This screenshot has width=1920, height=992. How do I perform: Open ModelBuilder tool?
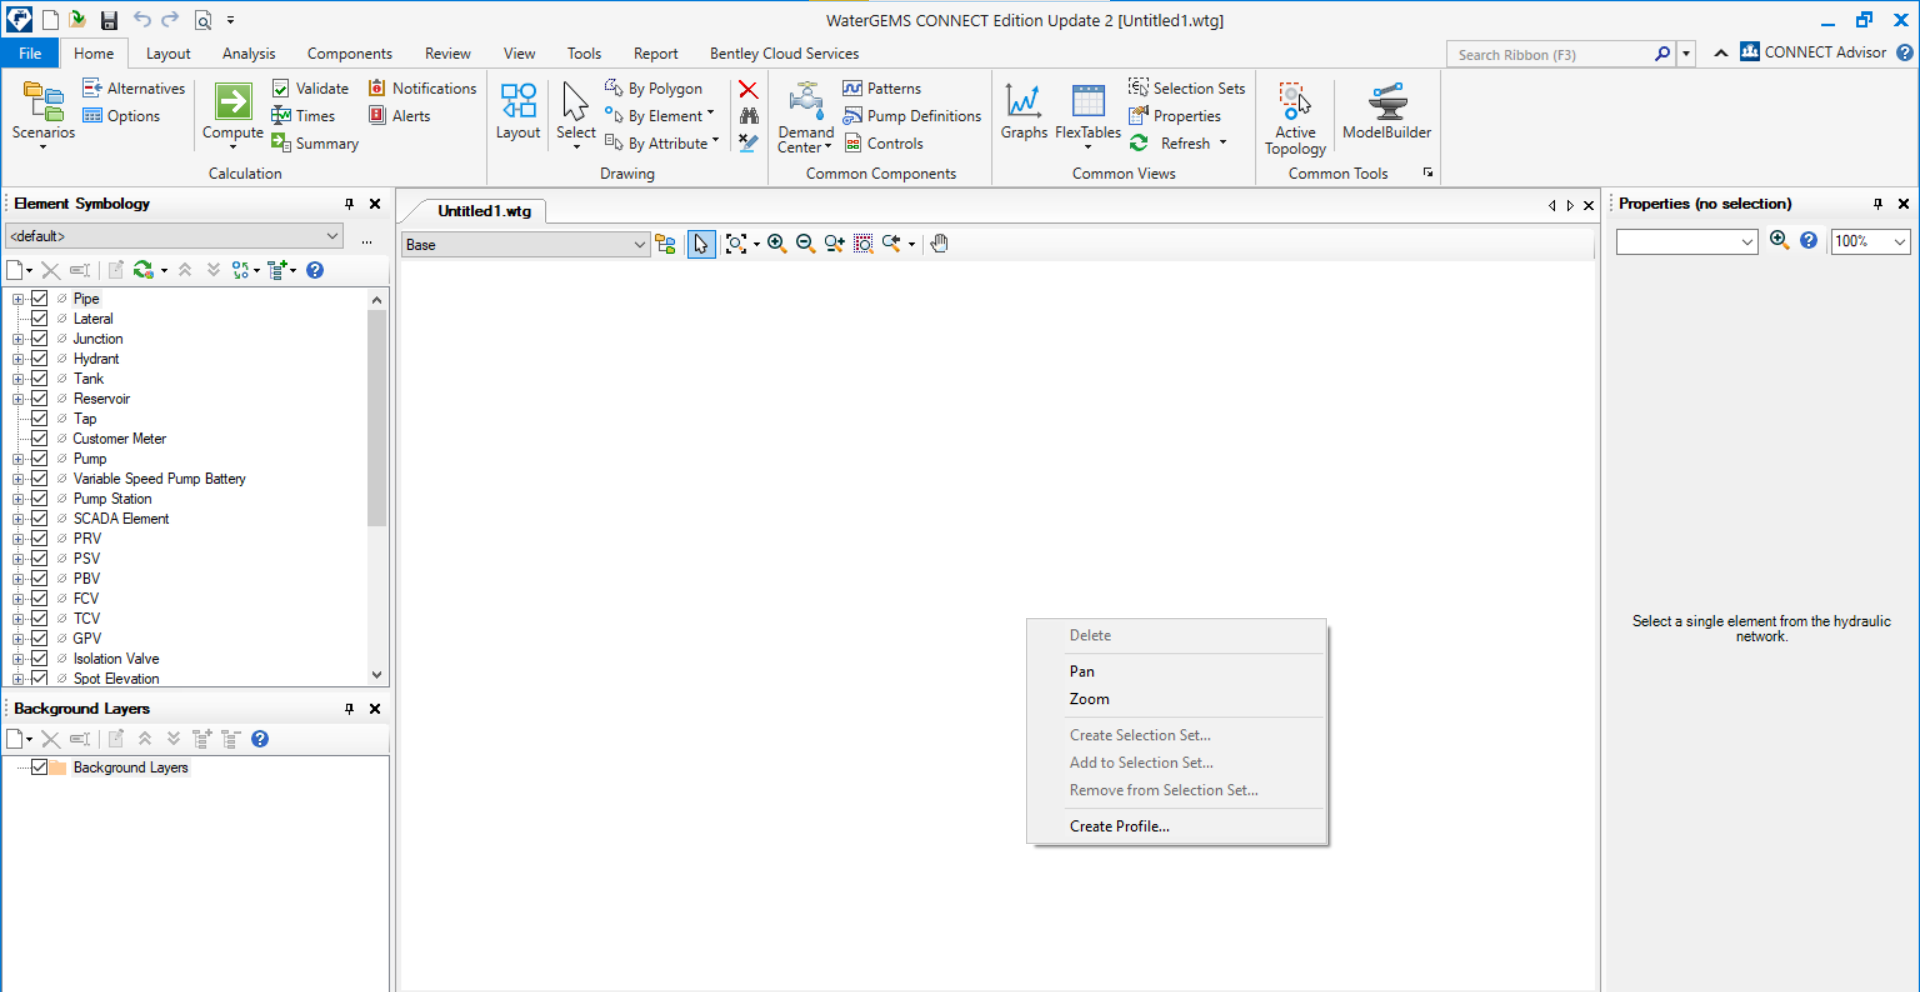click(x=1386, y=102)
